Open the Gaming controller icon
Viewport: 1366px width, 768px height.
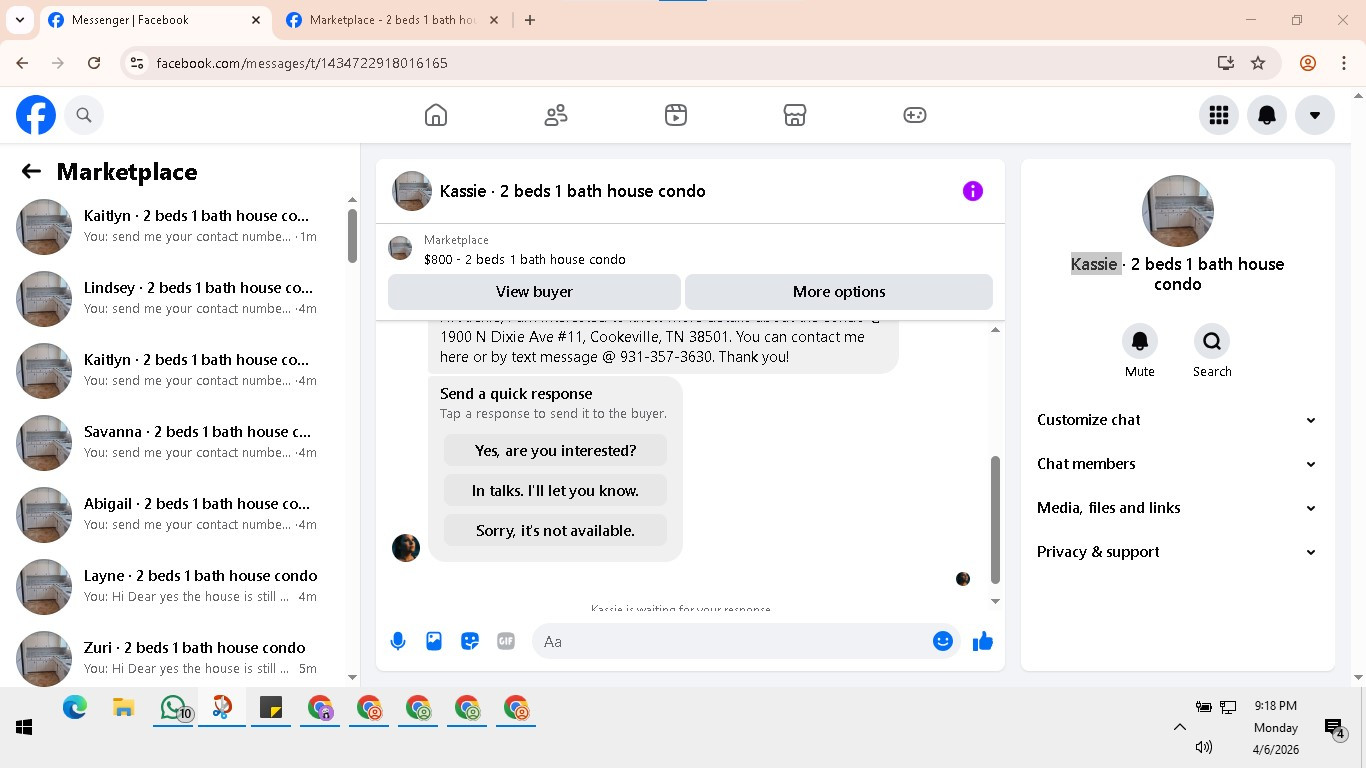(915, 115)
